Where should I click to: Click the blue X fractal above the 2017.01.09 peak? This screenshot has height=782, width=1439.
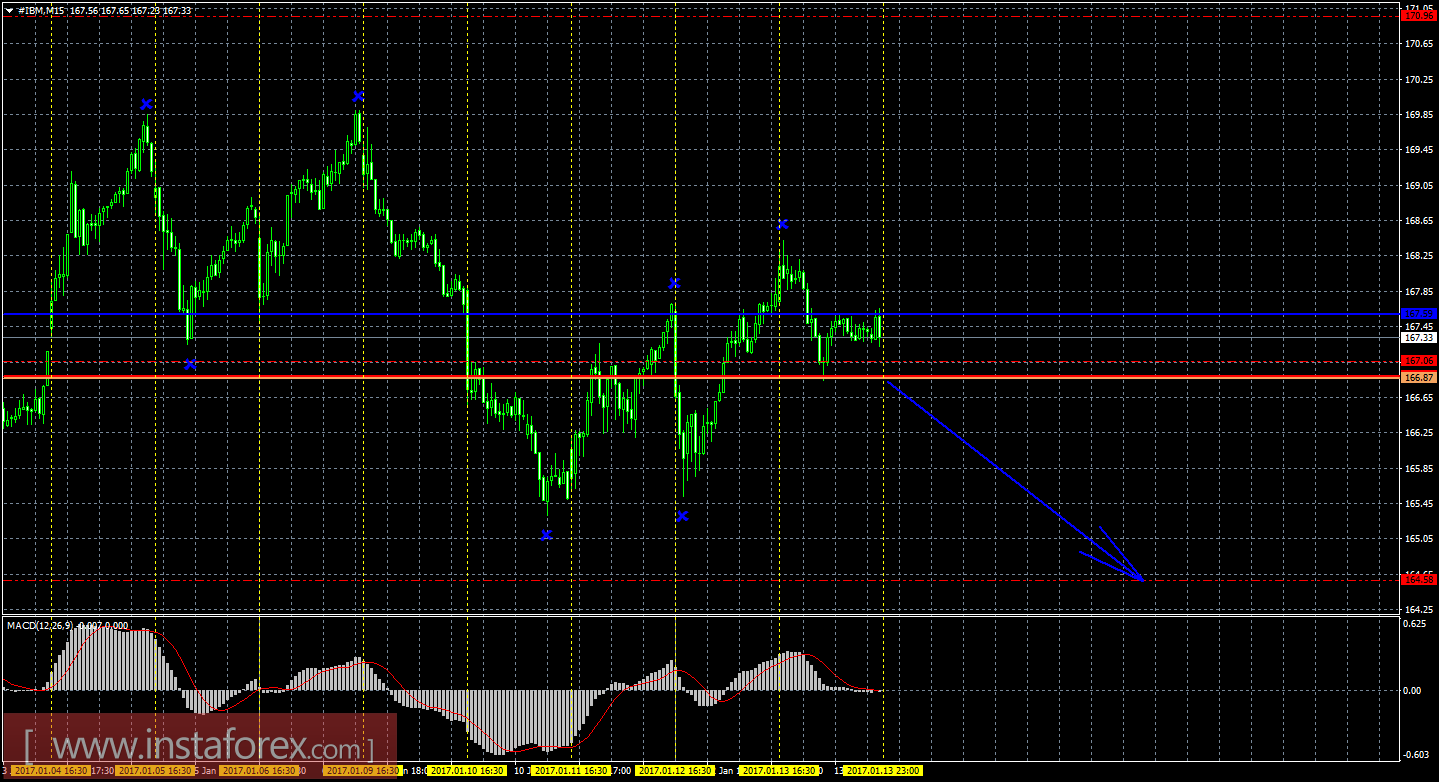(358, 96)
